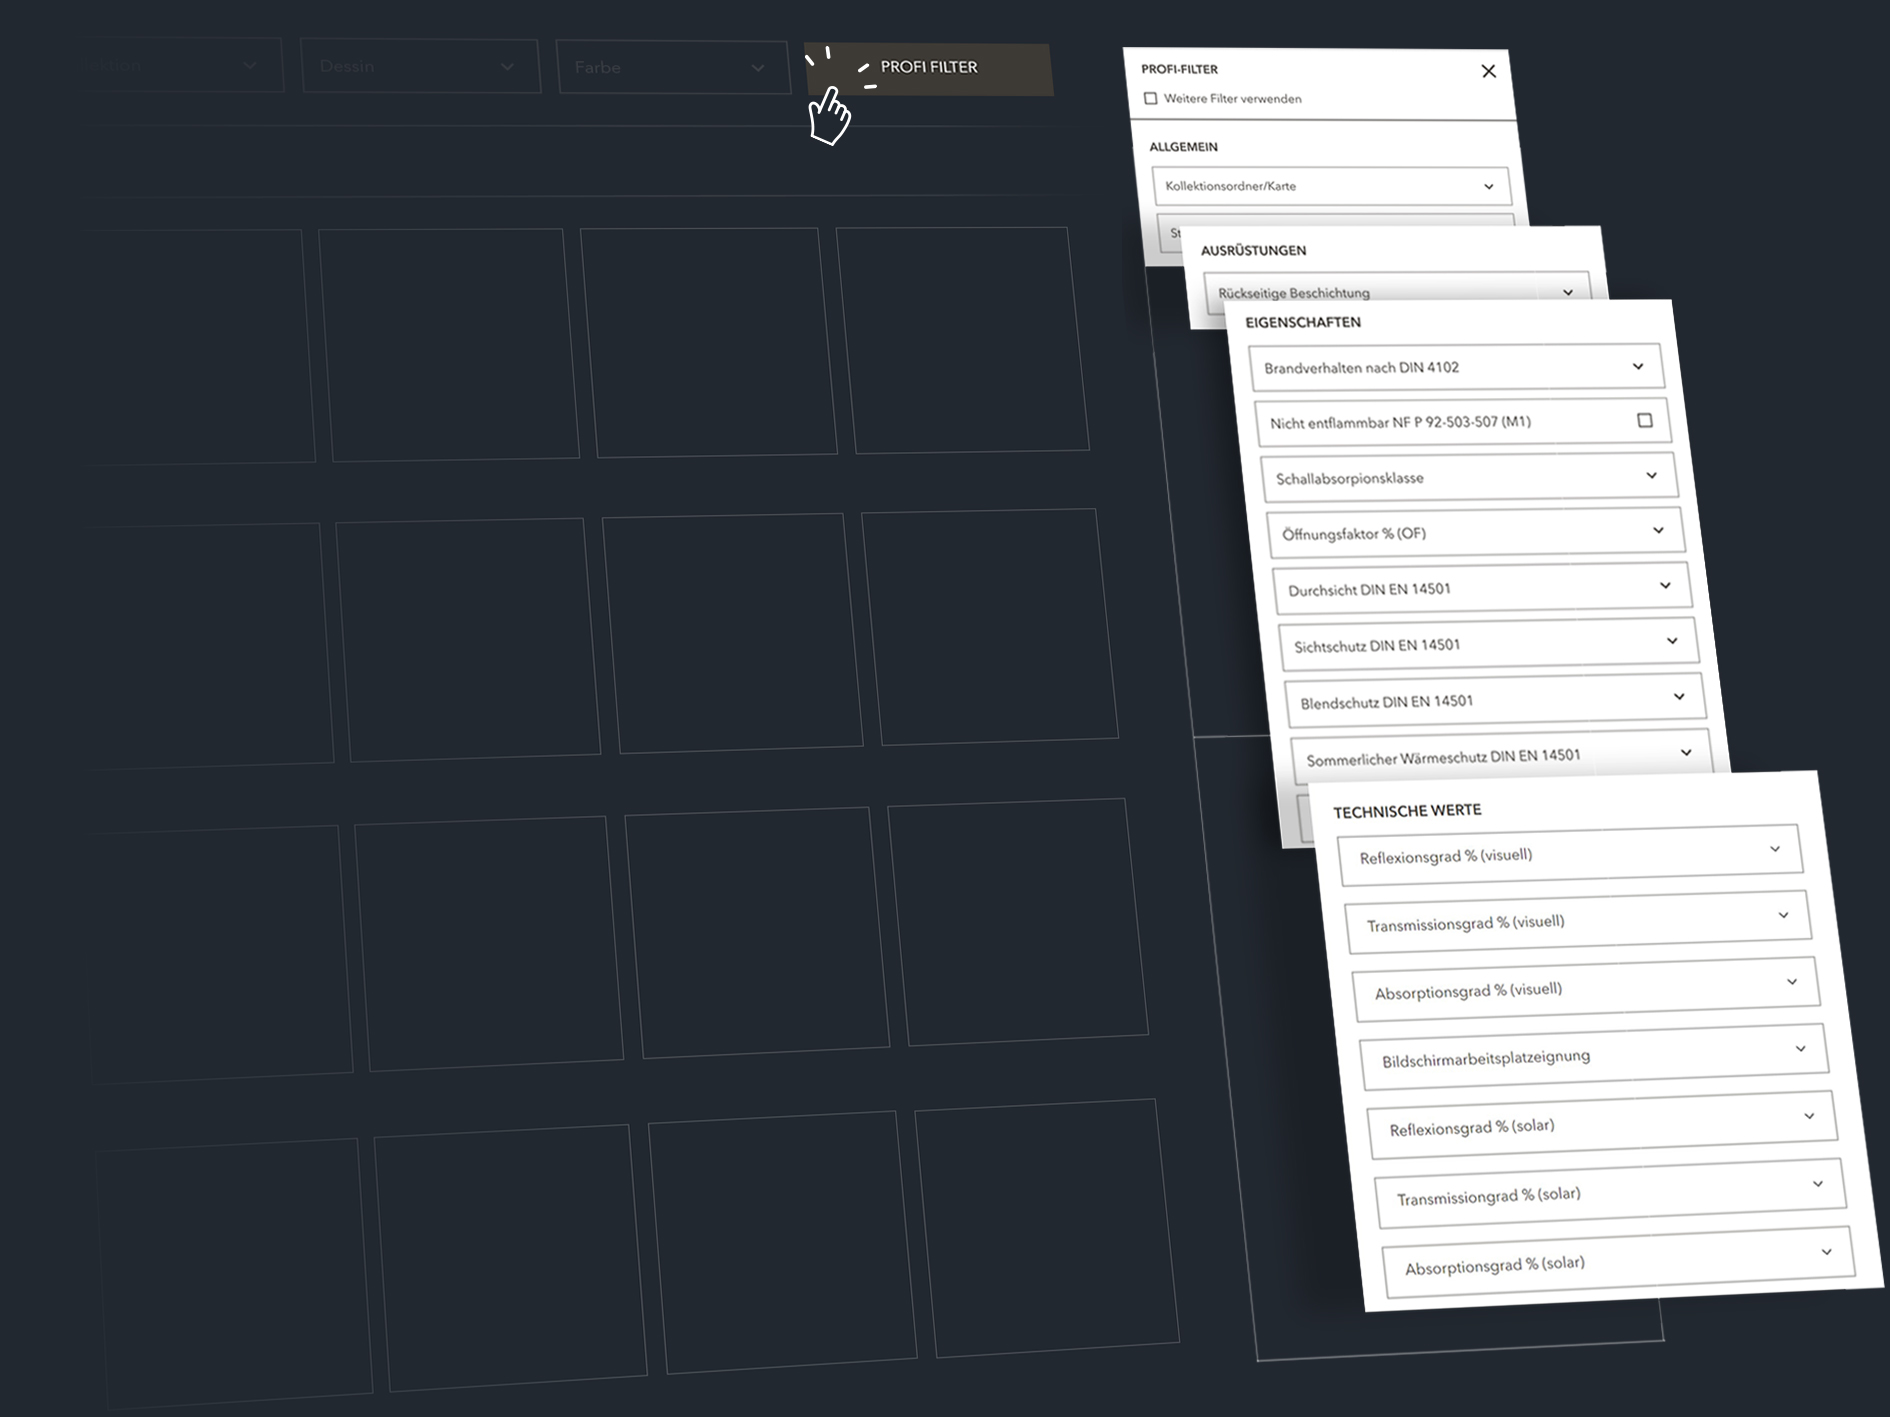
Task: Close the Profi-Filter panel
Action: coord(1488,71)
